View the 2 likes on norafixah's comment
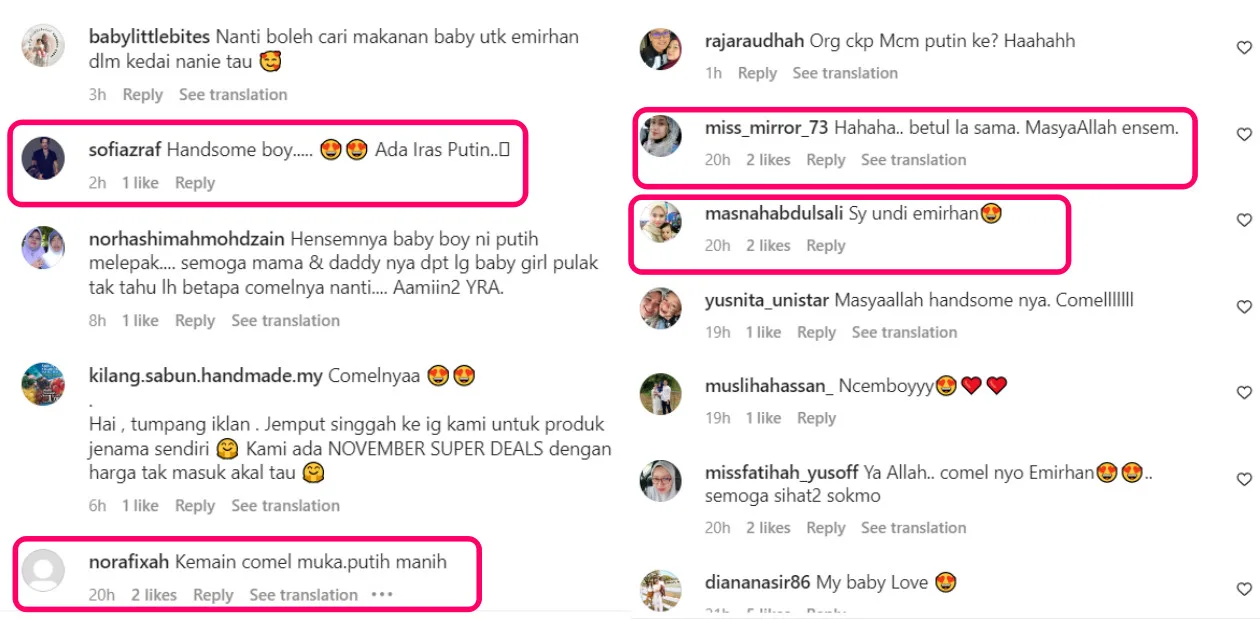 154,595
